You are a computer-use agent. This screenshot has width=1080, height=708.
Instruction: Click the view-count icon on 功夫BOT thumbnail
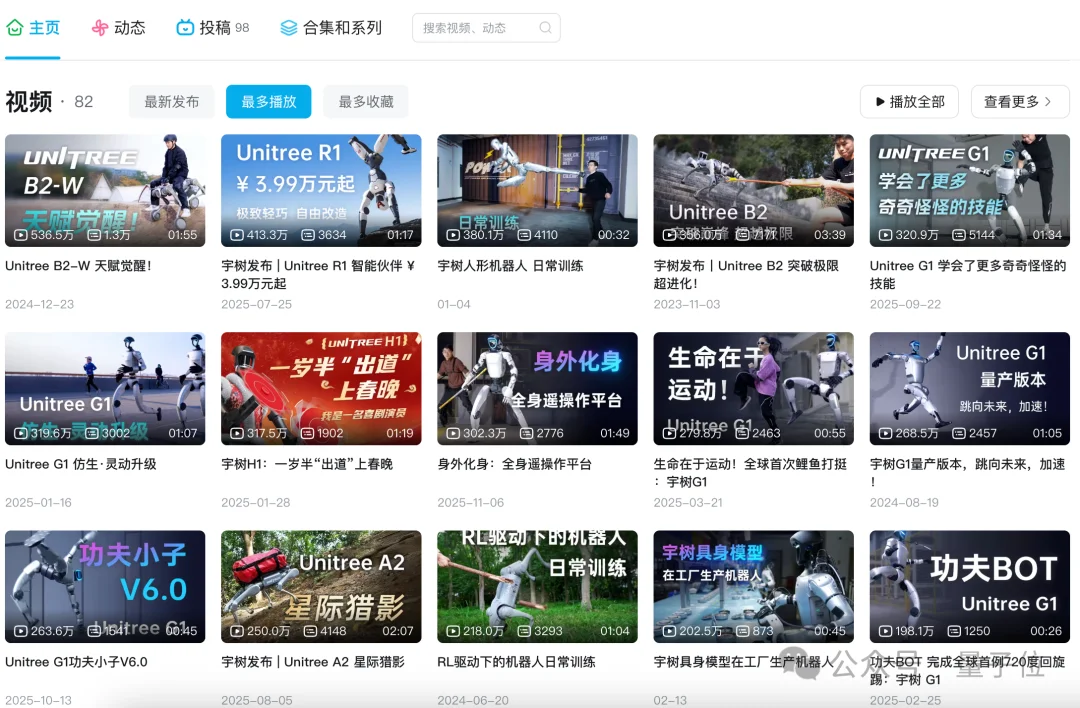[x=886, y=630]
